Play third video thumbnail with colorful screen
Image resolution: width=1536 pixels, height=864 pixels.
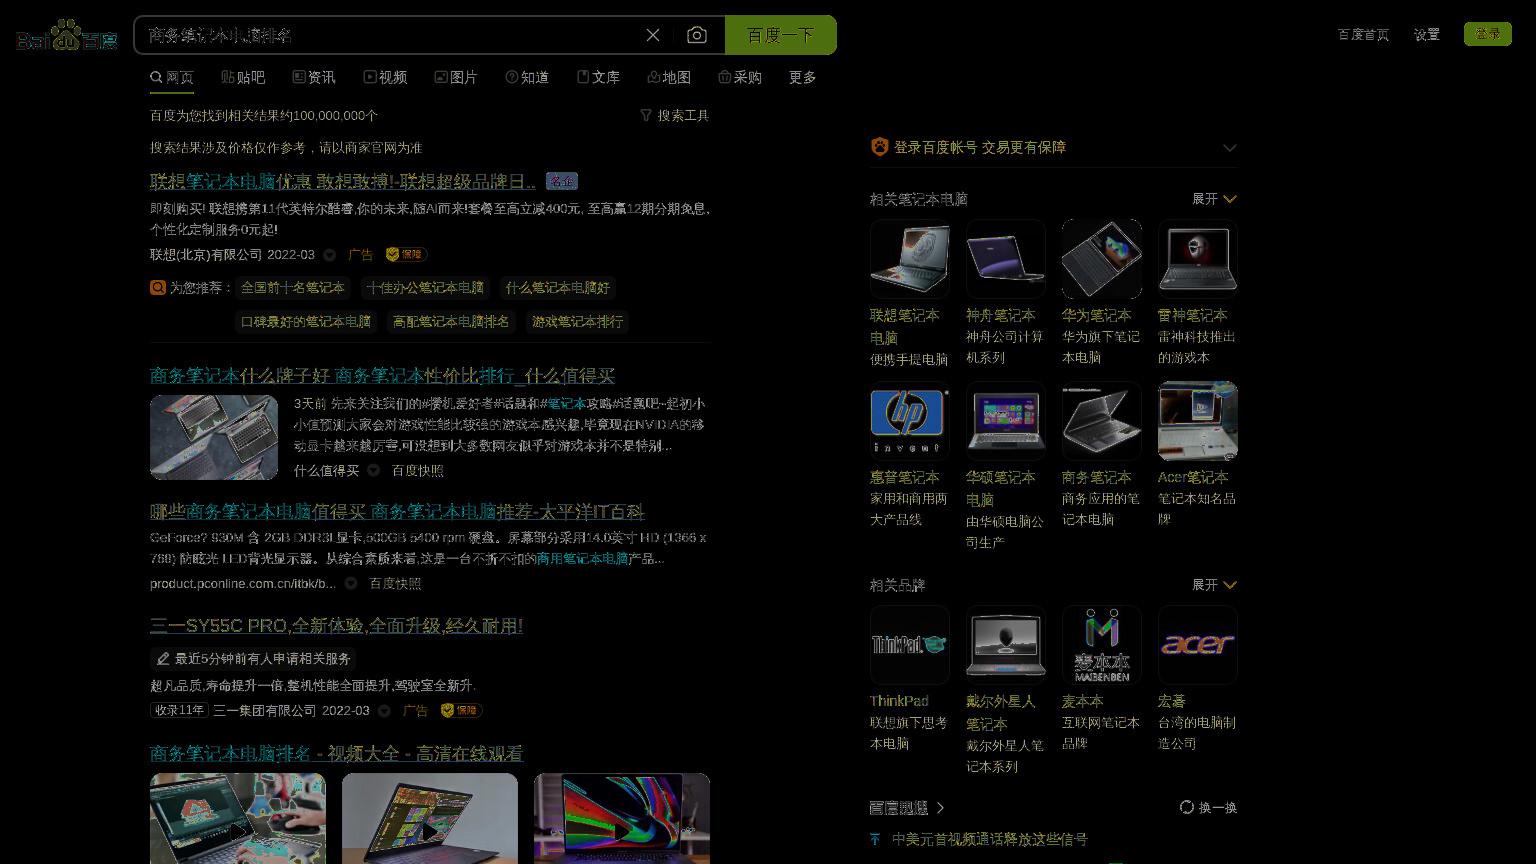pos(622,818)
